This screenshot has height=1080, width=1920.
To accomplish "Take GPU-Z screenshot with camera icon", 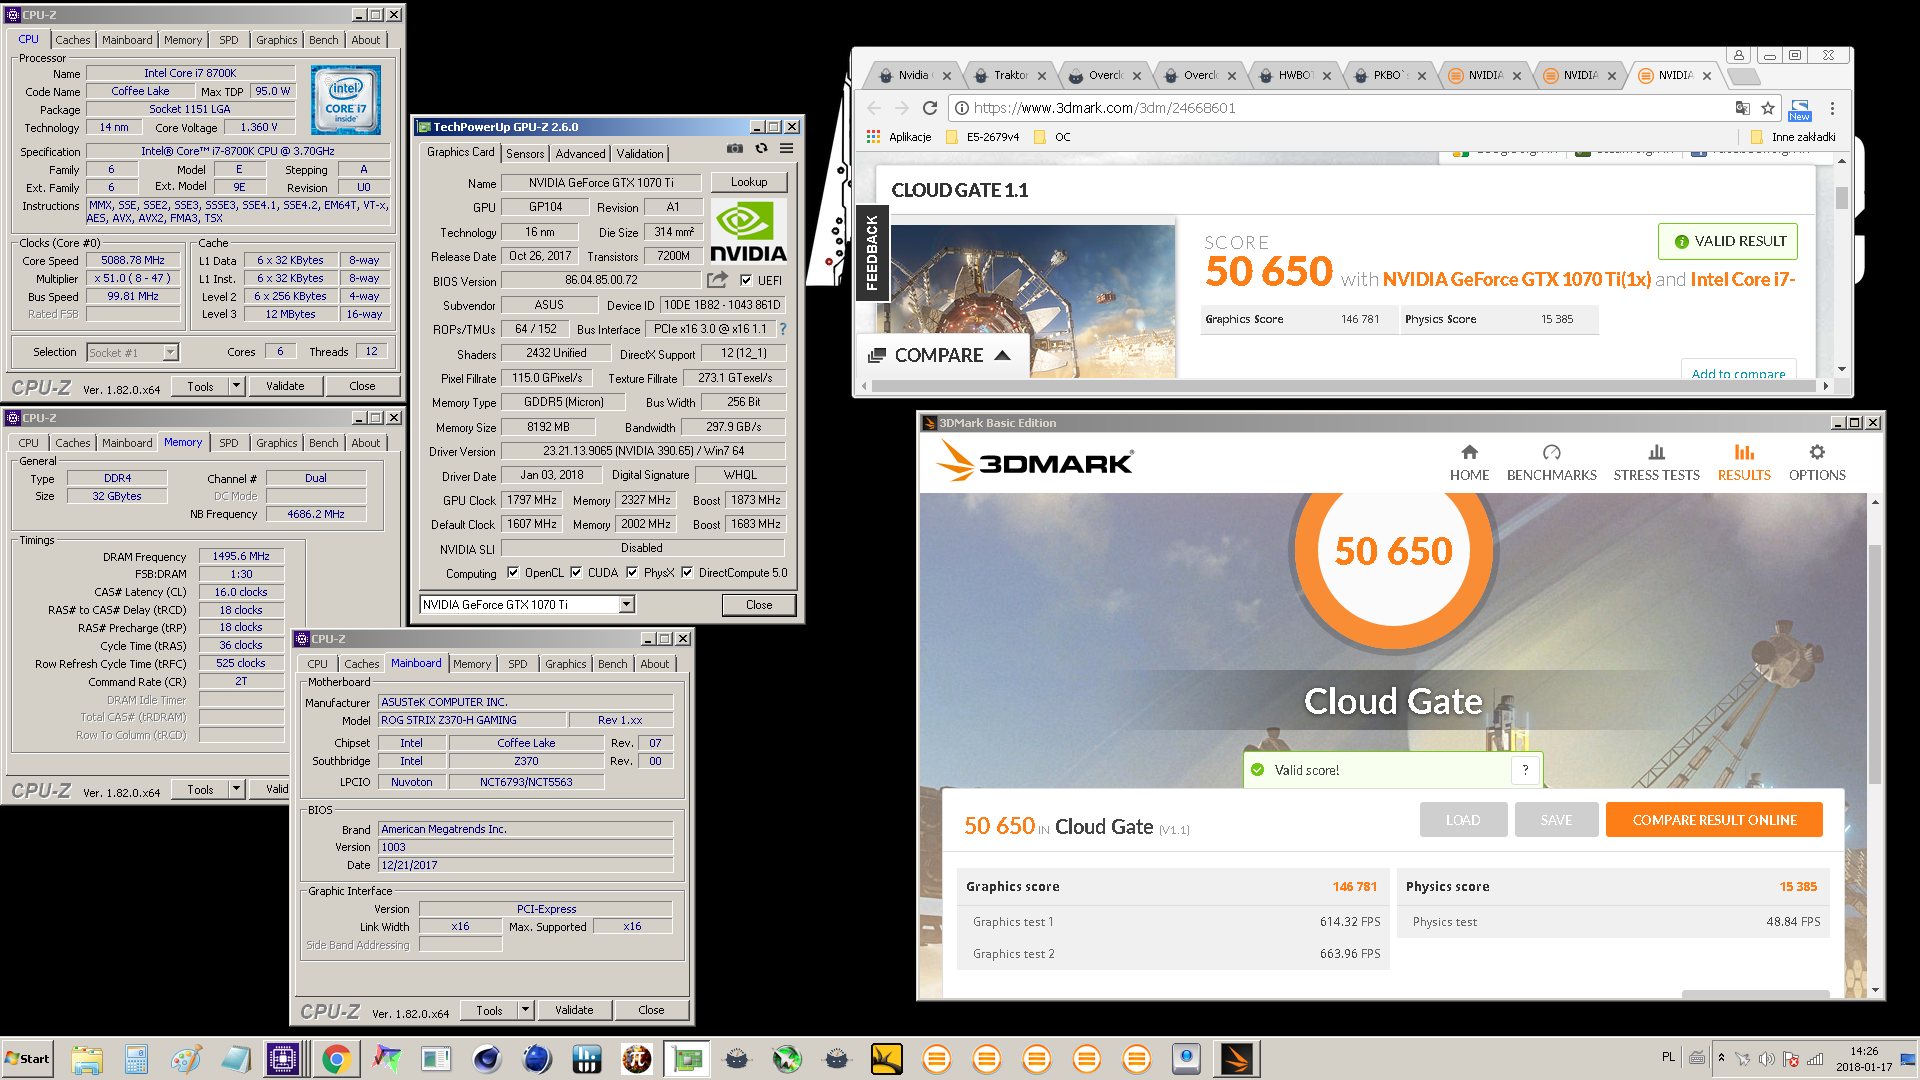I will [735, 148].
